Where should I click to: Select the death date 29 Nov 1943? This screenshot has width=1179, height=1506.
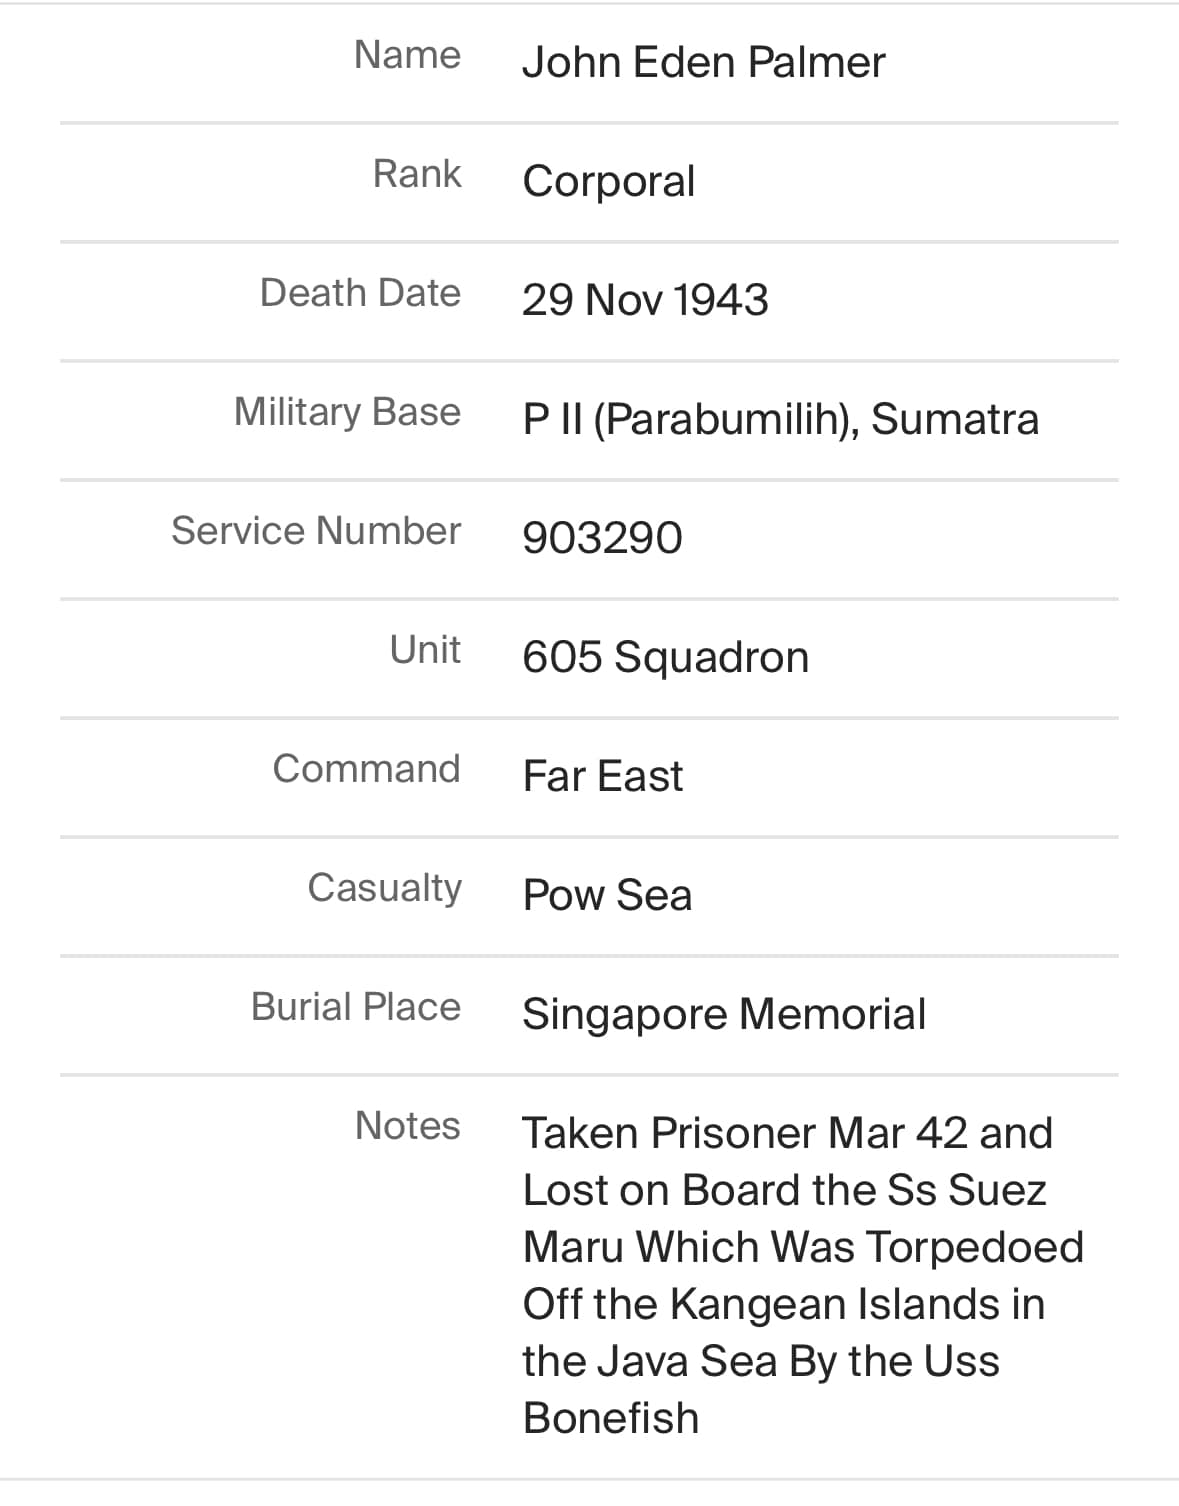pyautogui.click(x=645, y=300)
